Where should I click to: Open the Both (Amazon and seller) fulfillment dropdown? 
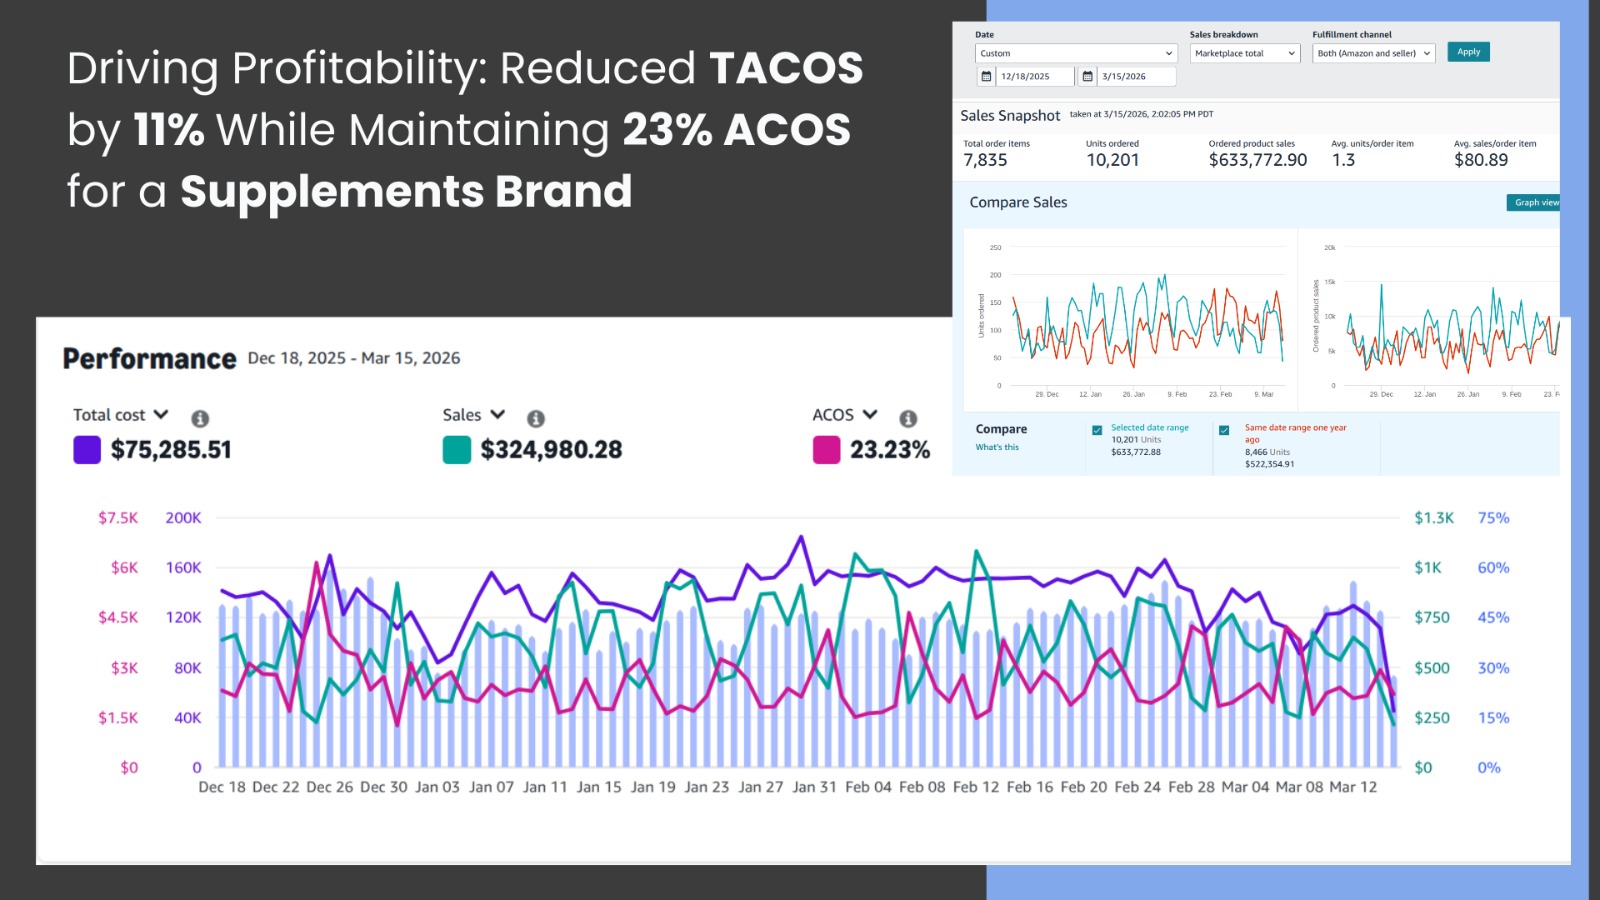[1373, 54]
